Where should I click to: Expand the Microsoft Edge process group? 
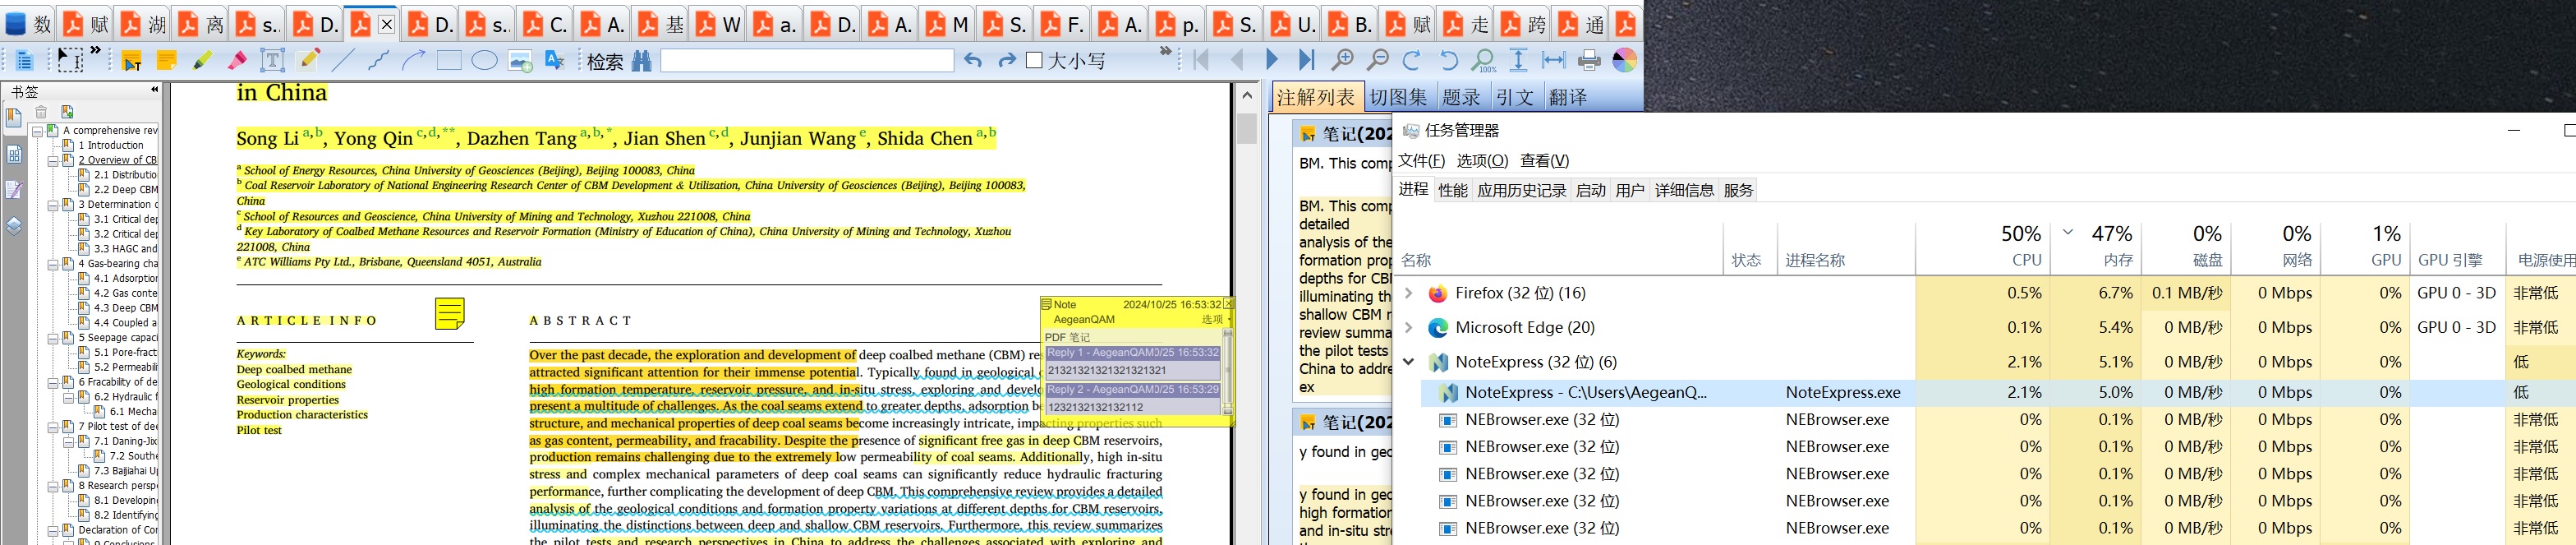pyautogui.click(x=1408, y=328)
